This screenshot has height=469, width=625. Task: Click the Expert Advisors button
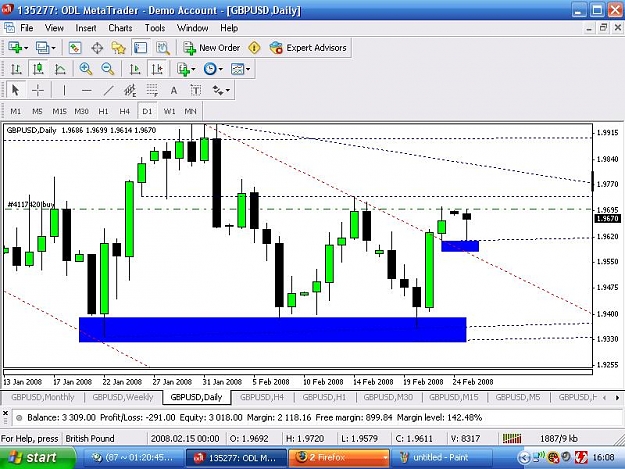pyautogui.click(x=308, y=48)
